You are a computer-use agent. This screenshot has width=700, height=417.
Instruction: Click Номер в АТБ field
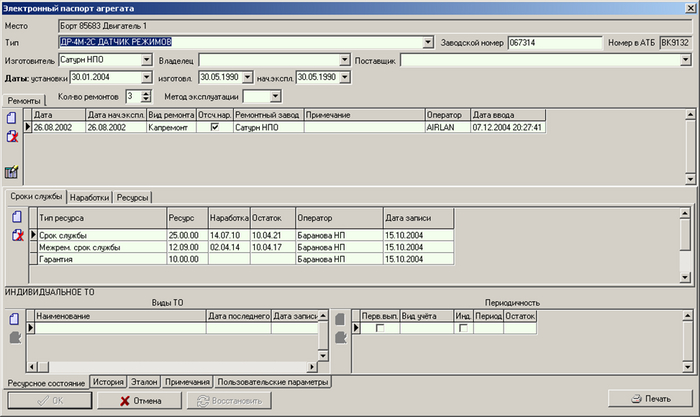[x=675, y=42]
